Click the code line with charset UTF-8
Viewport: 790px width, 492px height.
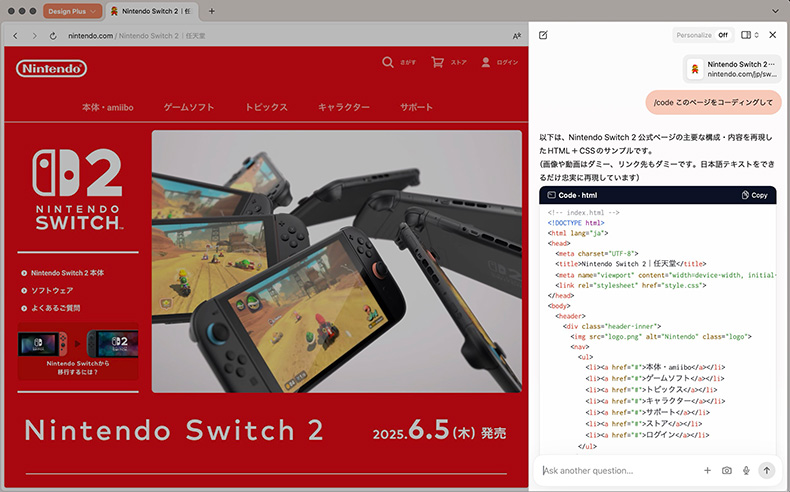point(597,254)
